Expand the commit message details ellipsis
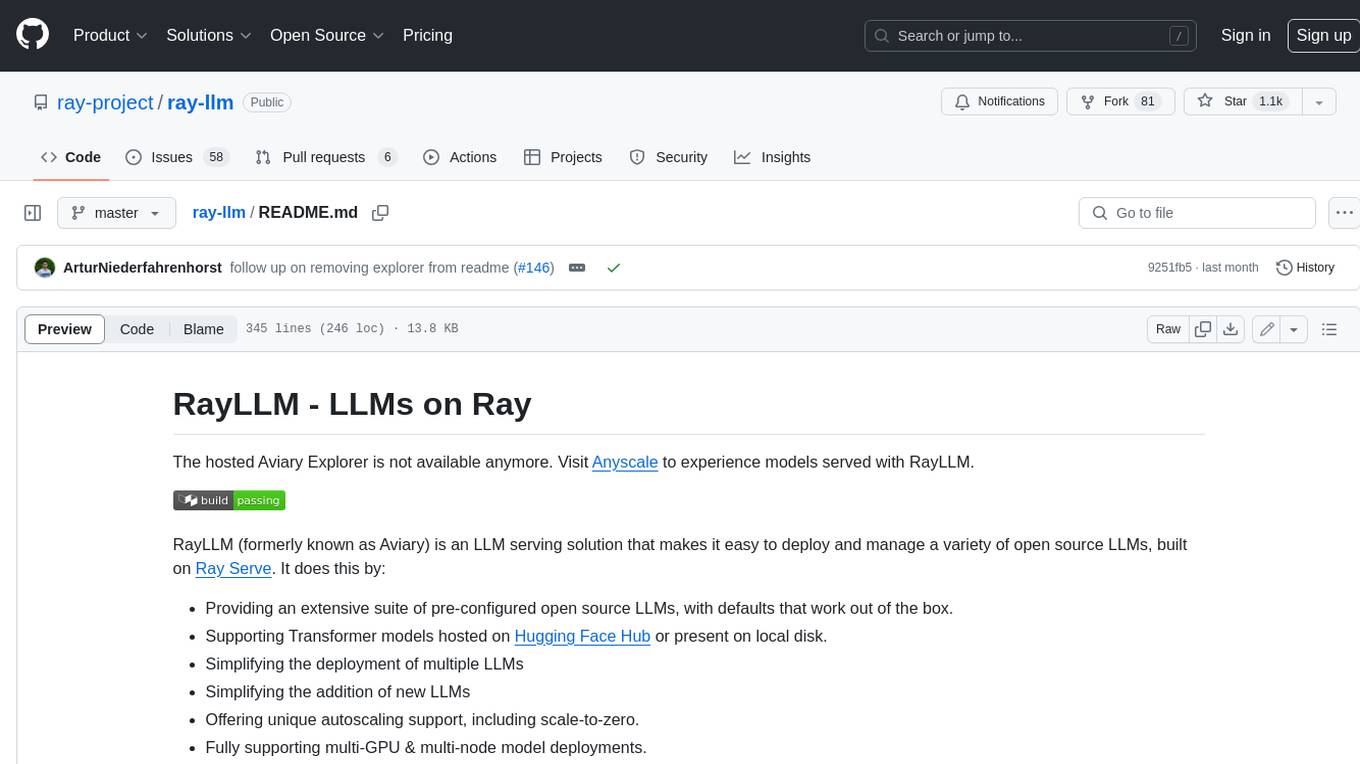The height and width of the screenshot is (764, 1360). coord(577,268)
